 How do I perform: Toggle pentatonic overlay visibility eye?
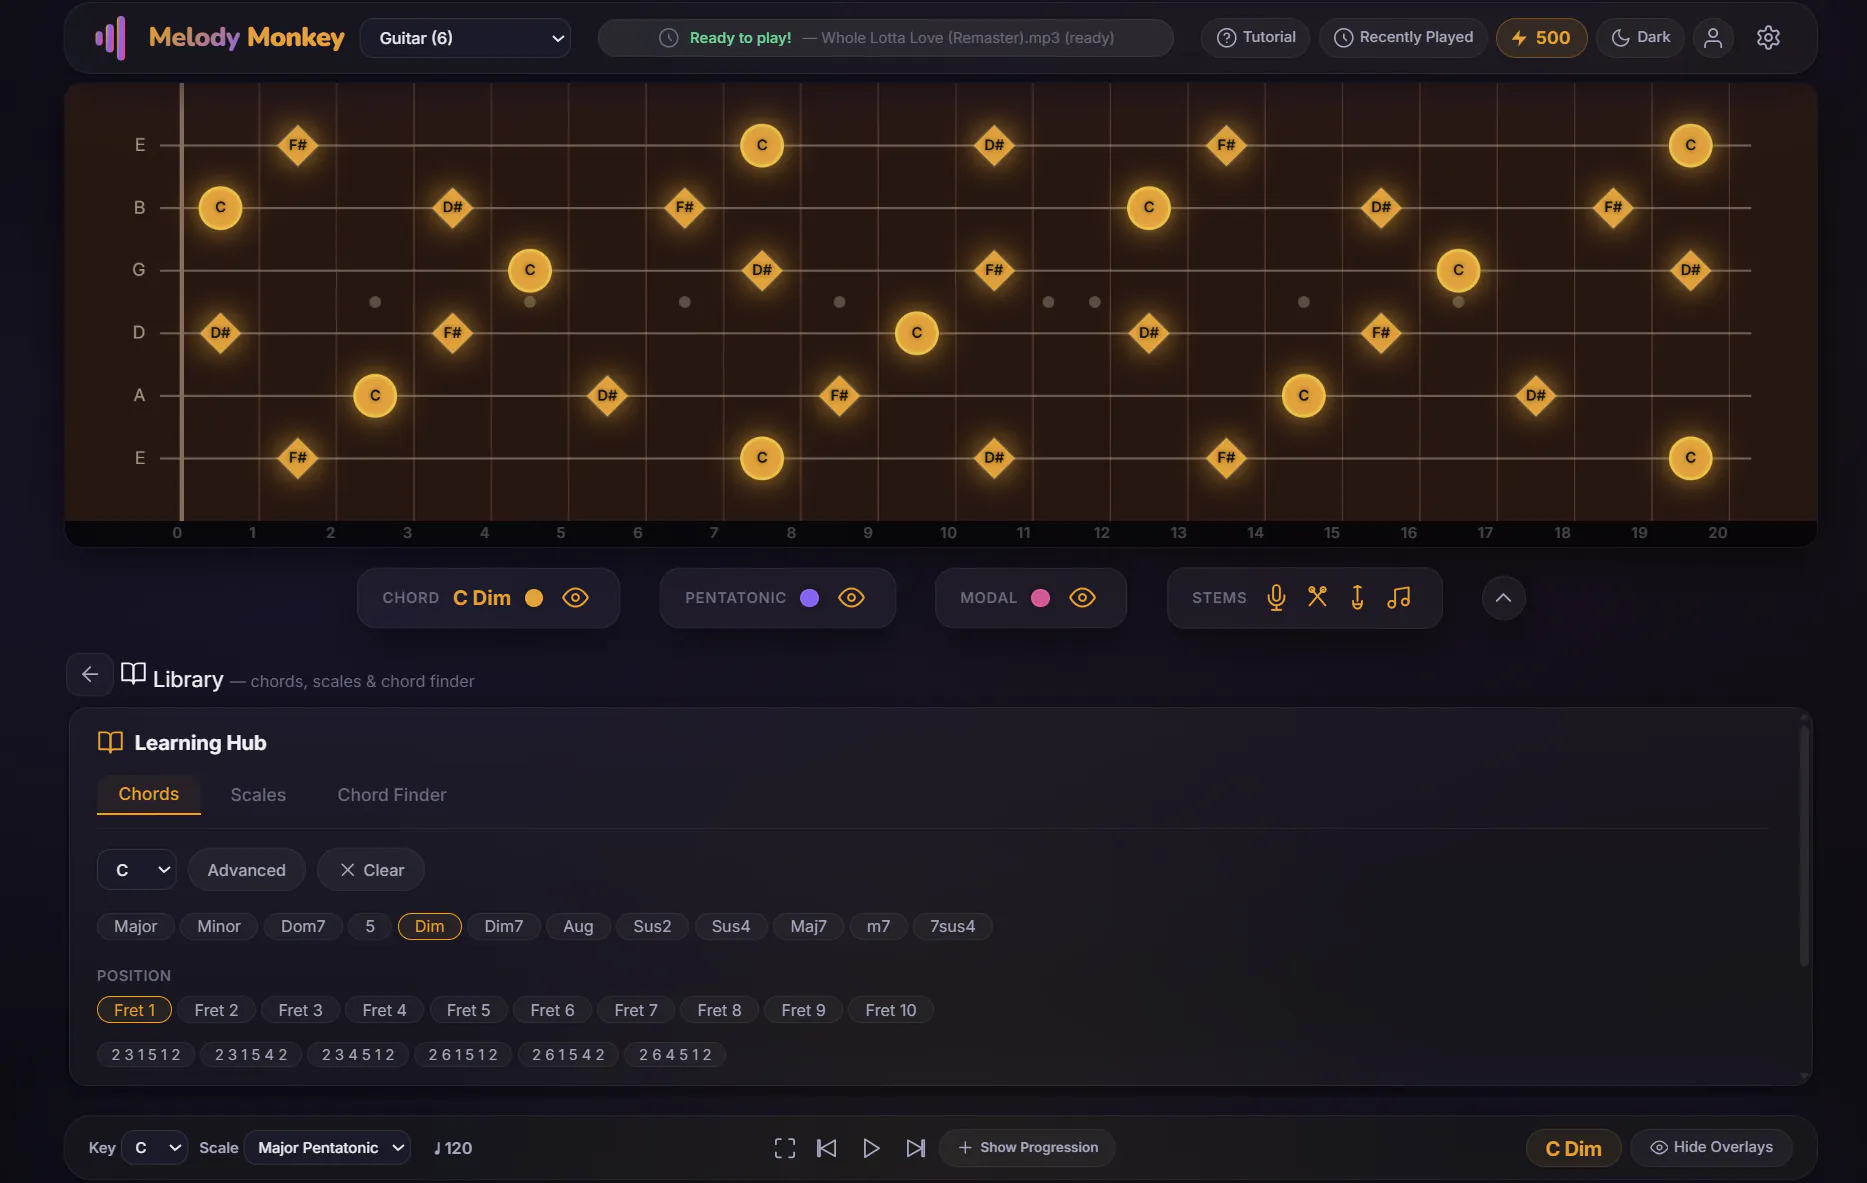(851, 598)
